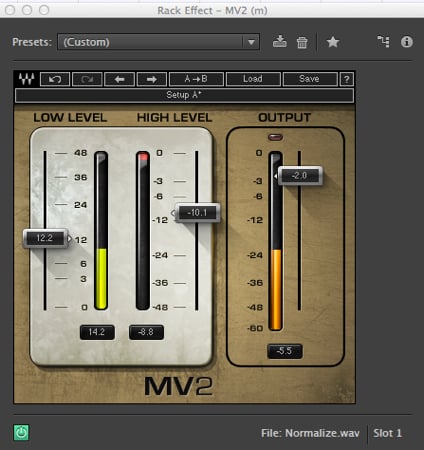
Task: Click the OUTPUT label
Action: (284, 118)
